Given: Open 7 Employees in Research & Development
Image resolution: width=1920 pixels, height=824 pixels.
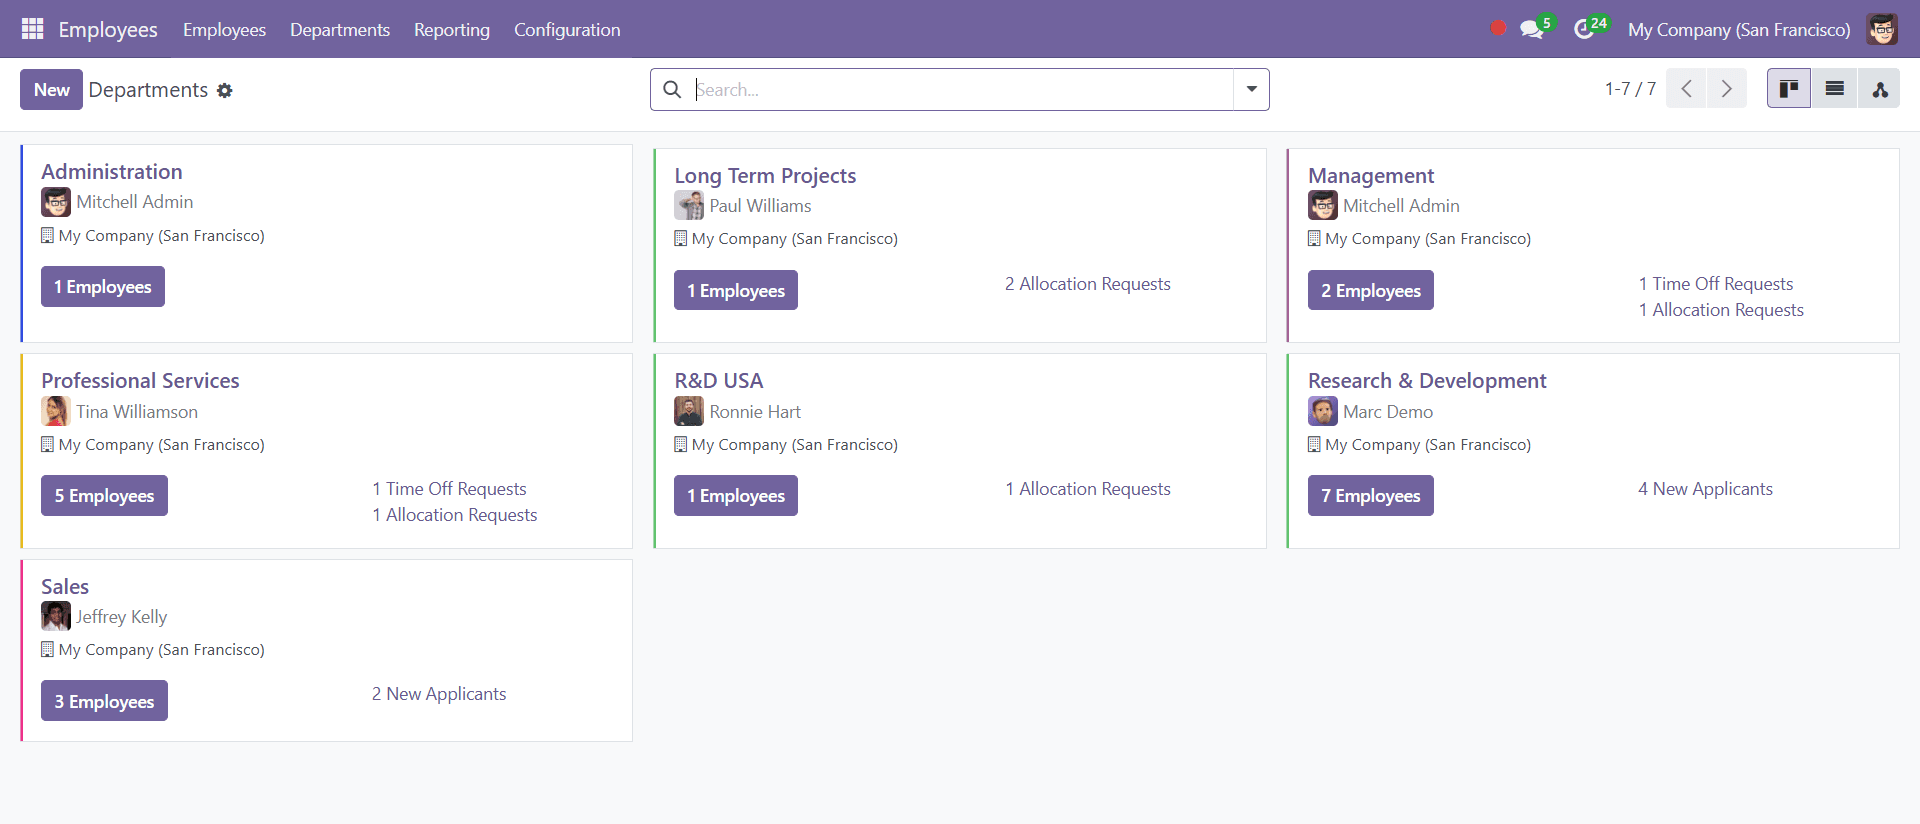Looking at the screenshot, I should (x=1370, y=496).
